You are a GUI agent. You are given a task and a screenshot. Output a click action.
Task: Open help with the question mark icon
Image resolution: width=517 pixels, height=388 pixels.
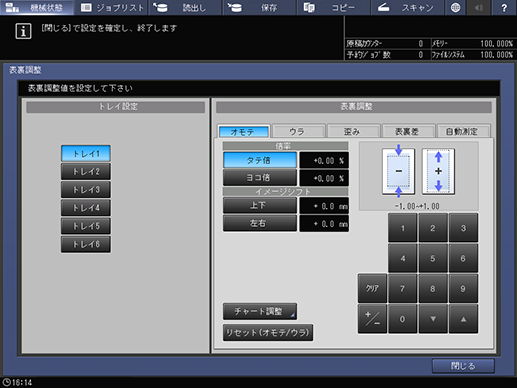(504, 7)
